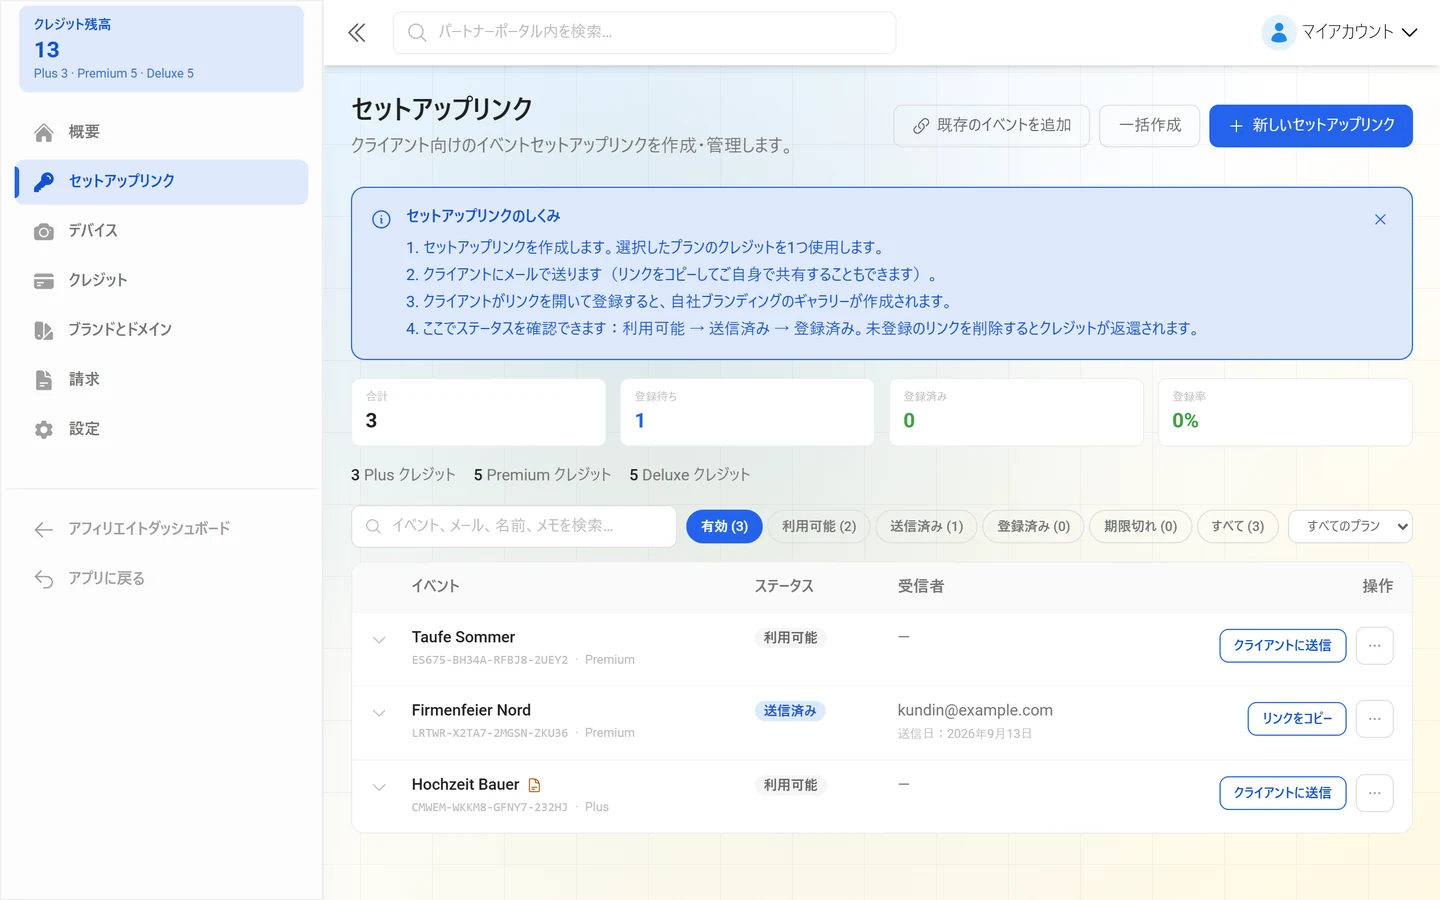Click the brand palette icon for ブランドとドメイン
This screenshot has width=1440, height=900.
[44, 330]
